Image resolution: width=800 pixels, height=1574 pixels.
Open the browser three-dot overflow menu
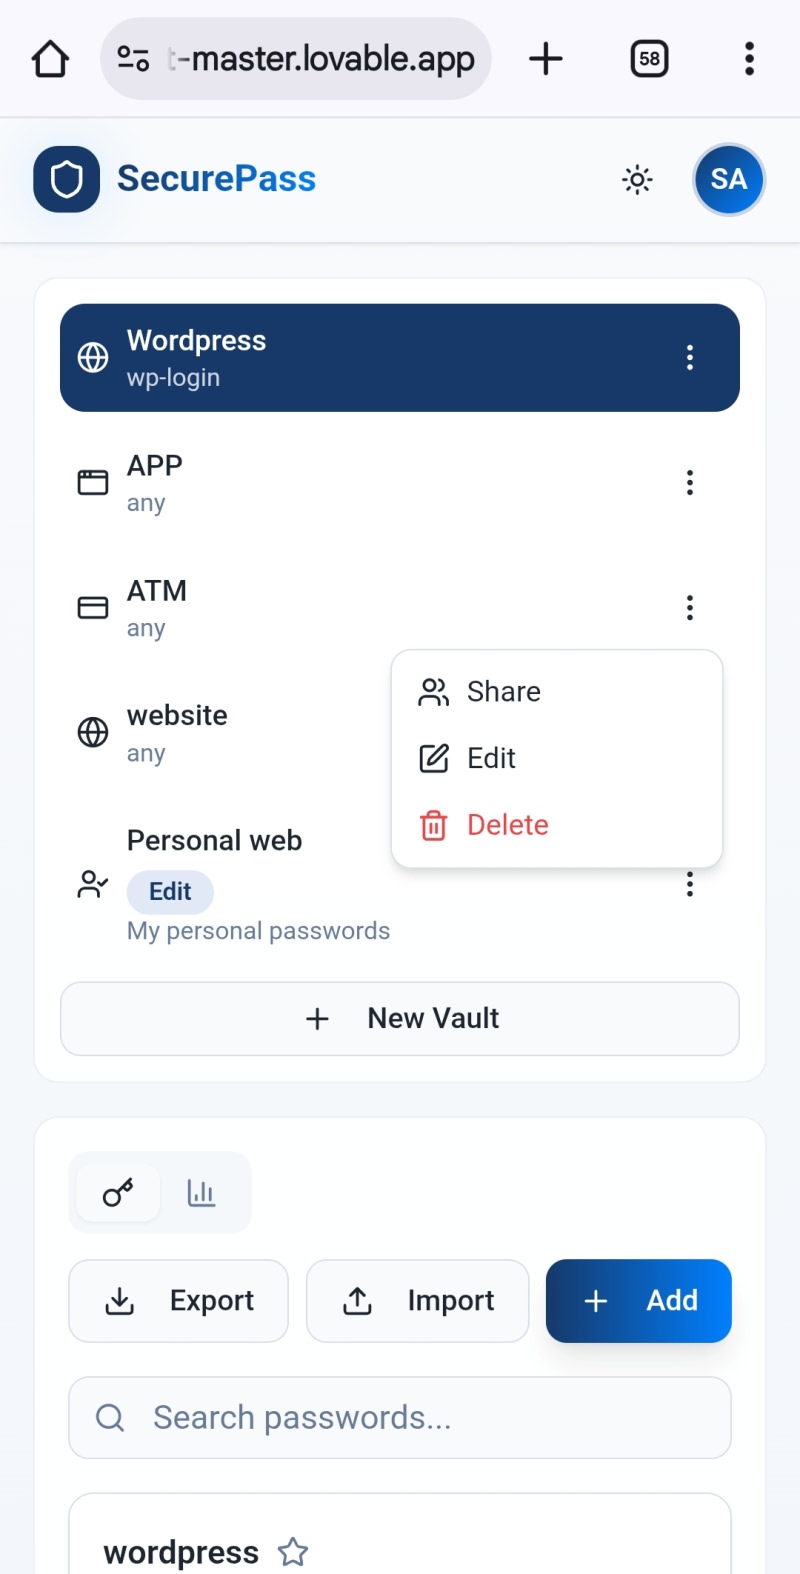(x=749, y=59)
